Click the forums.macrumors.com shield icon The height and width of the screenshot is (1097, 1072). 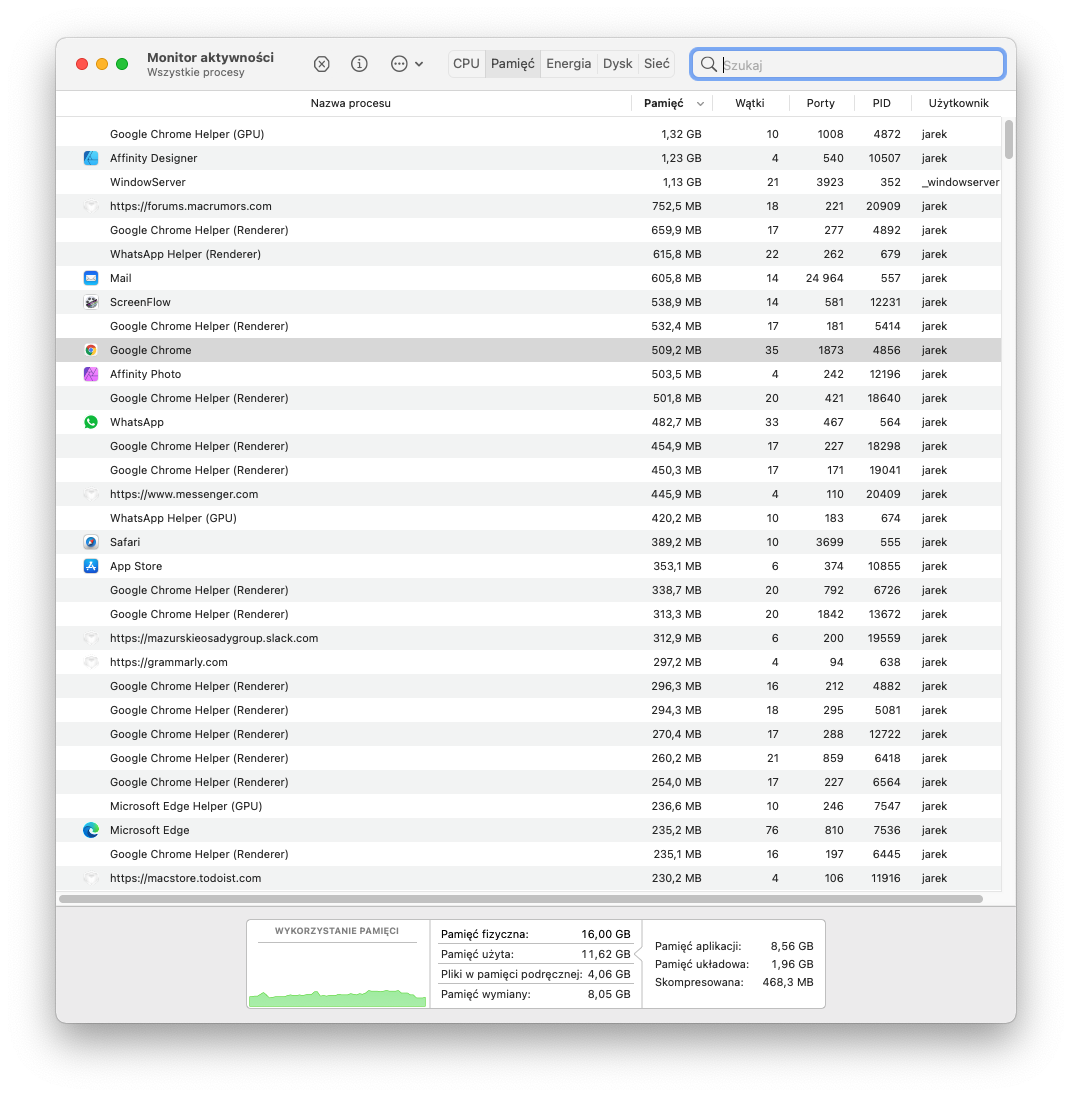(91, 206)
